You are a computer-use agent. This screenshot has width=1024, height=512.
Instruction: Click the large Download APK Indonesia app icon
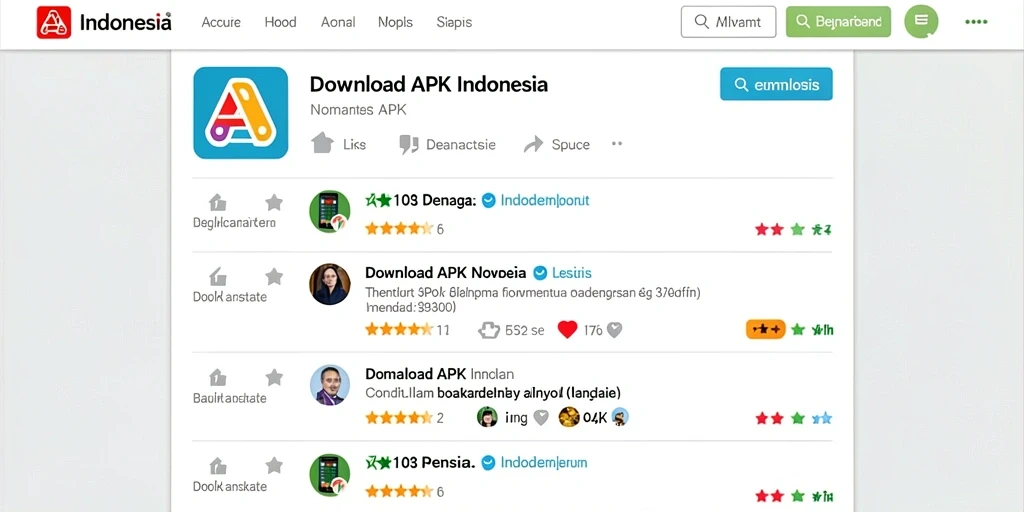tap(240, 112)
